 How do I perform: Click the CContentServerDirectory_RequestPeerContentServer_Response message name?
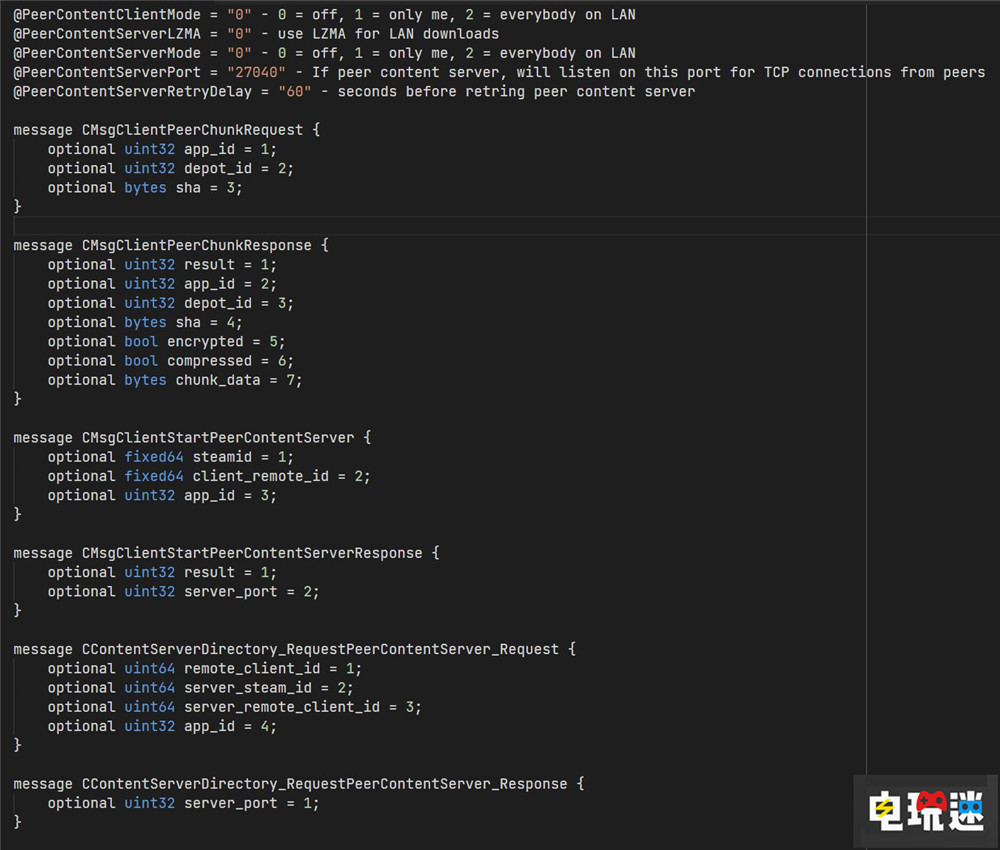pos(324,784)
